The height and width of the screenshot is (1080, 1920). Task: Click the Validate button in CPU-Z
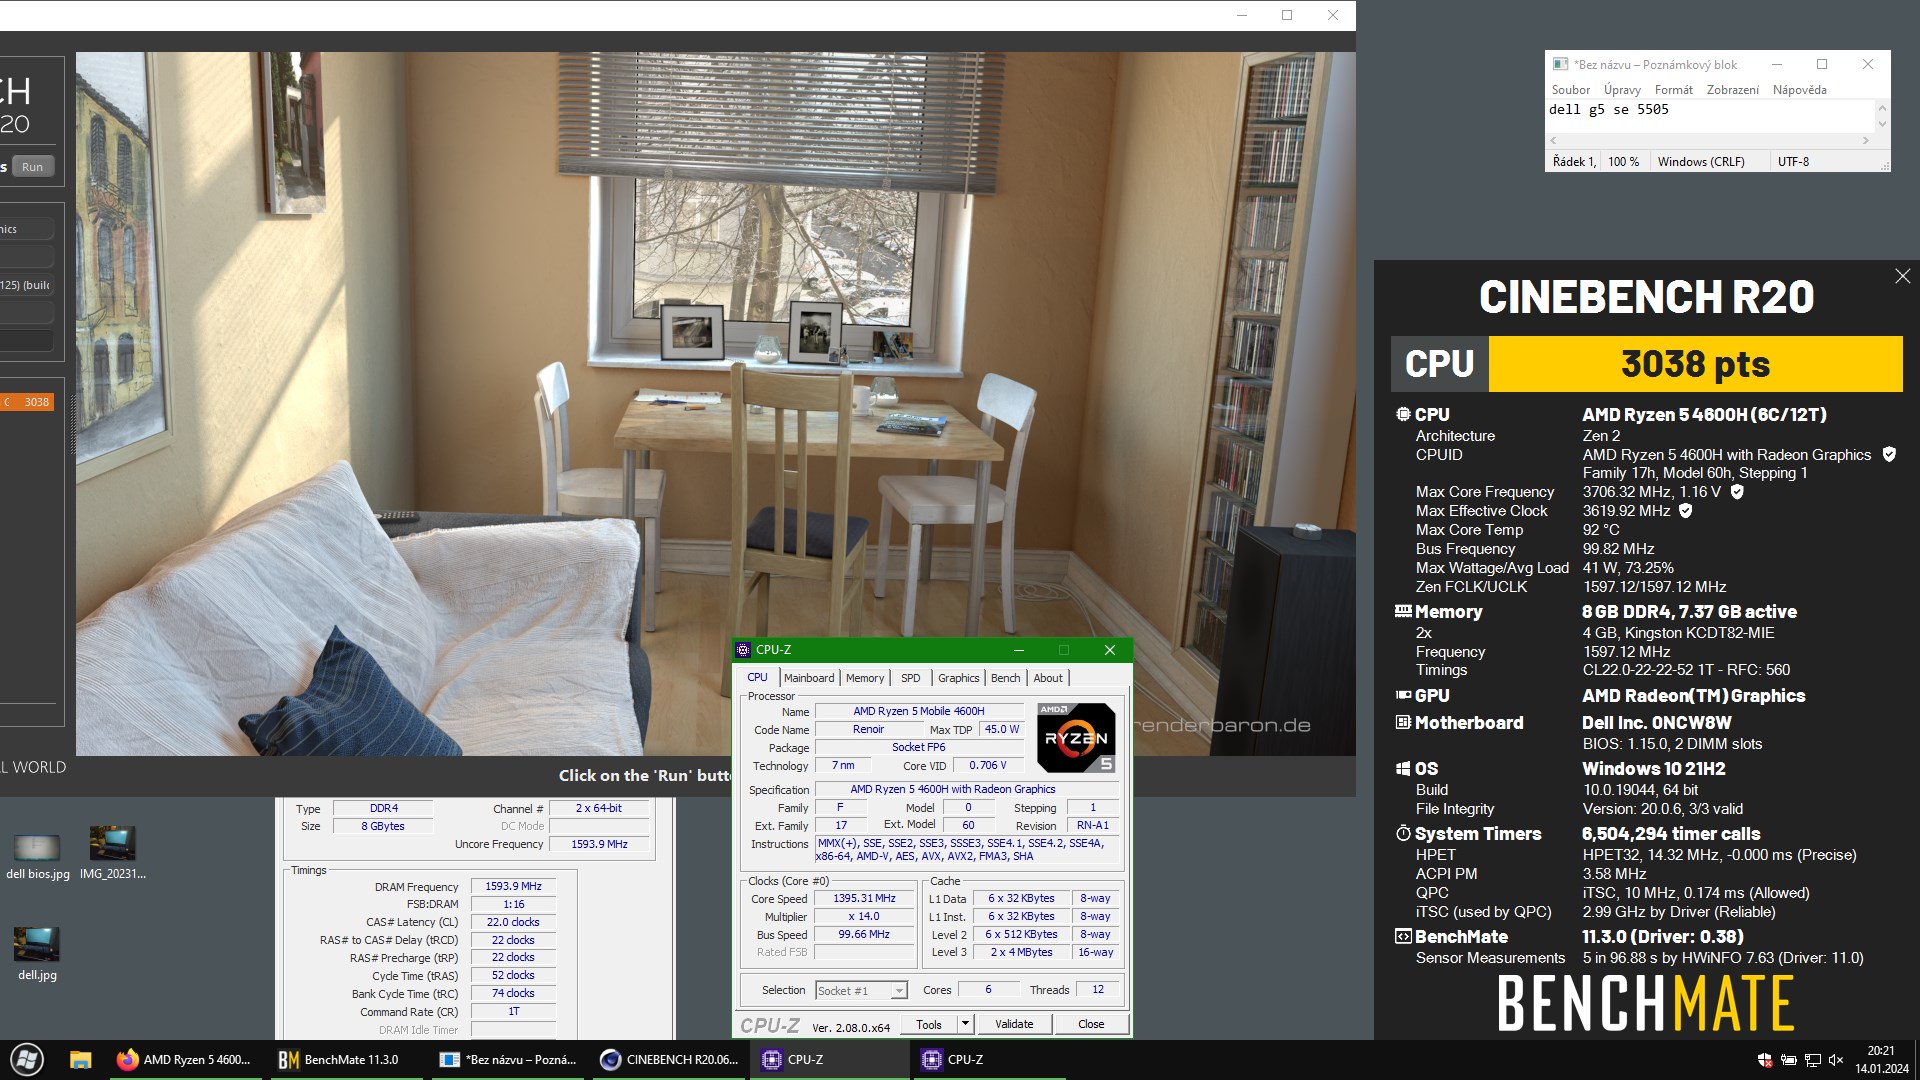(1014, 1024)
